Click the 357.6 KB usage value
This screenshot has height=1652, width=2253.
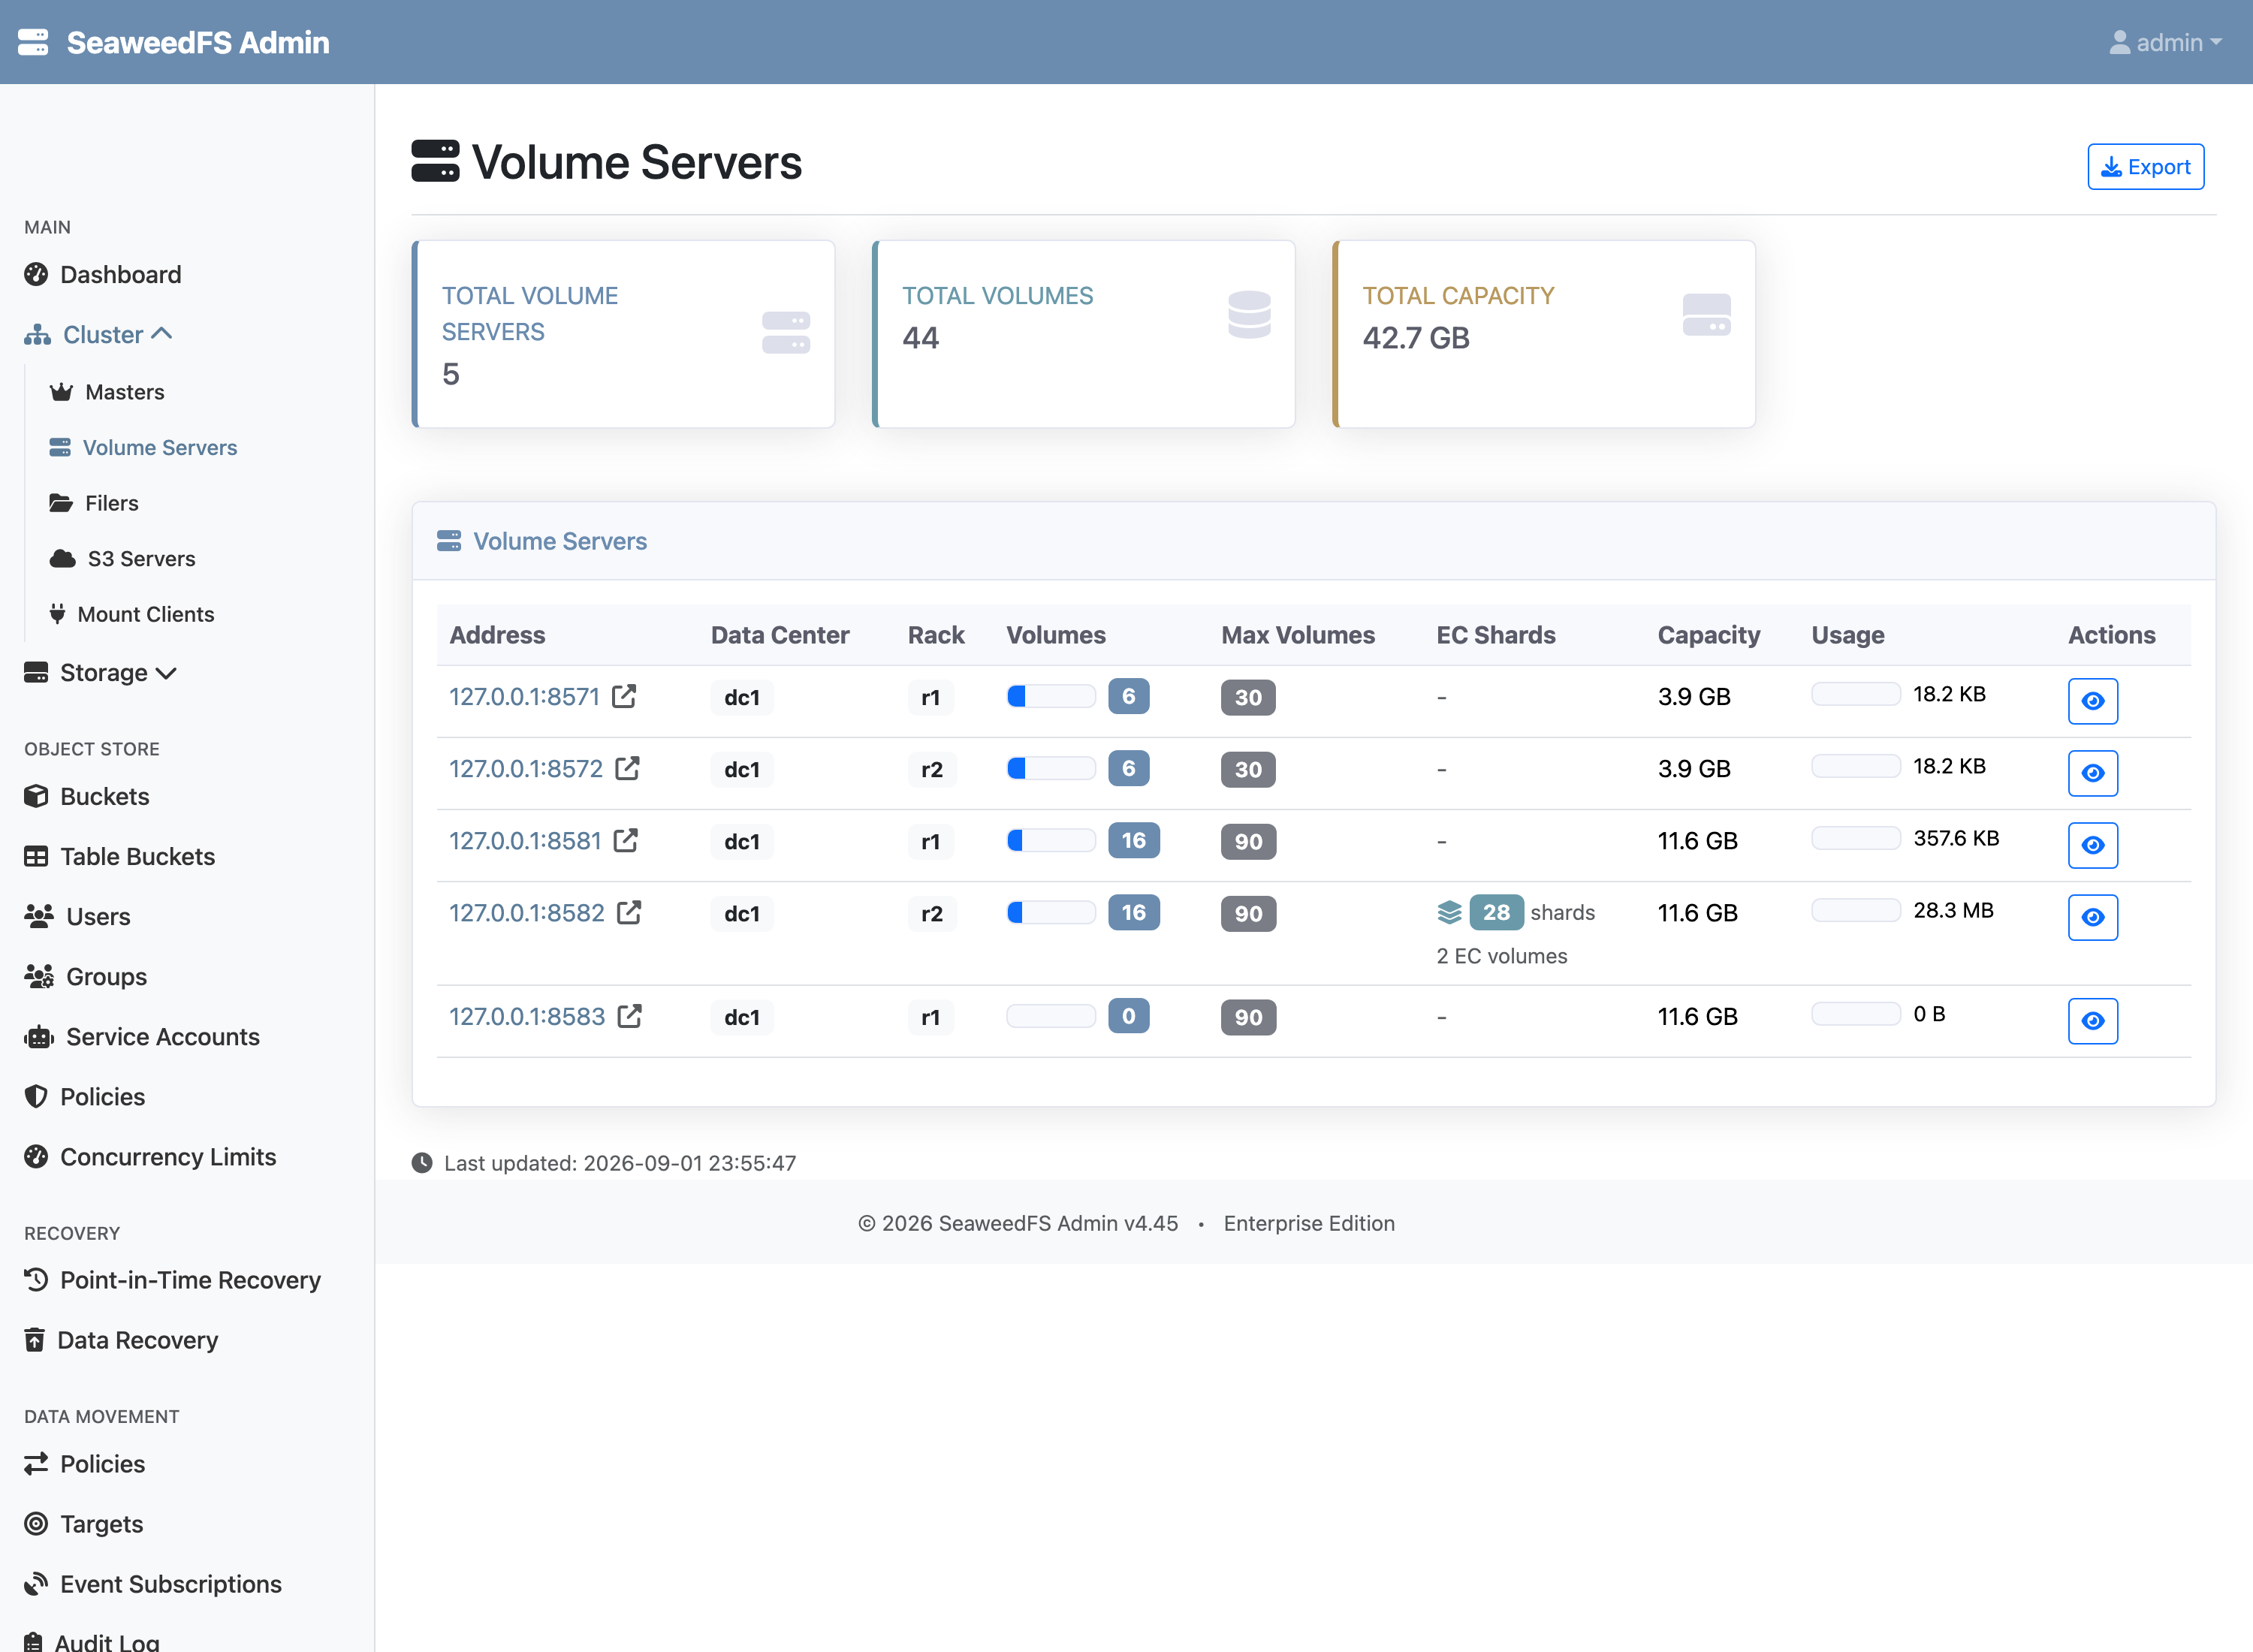pos(1956,838)
